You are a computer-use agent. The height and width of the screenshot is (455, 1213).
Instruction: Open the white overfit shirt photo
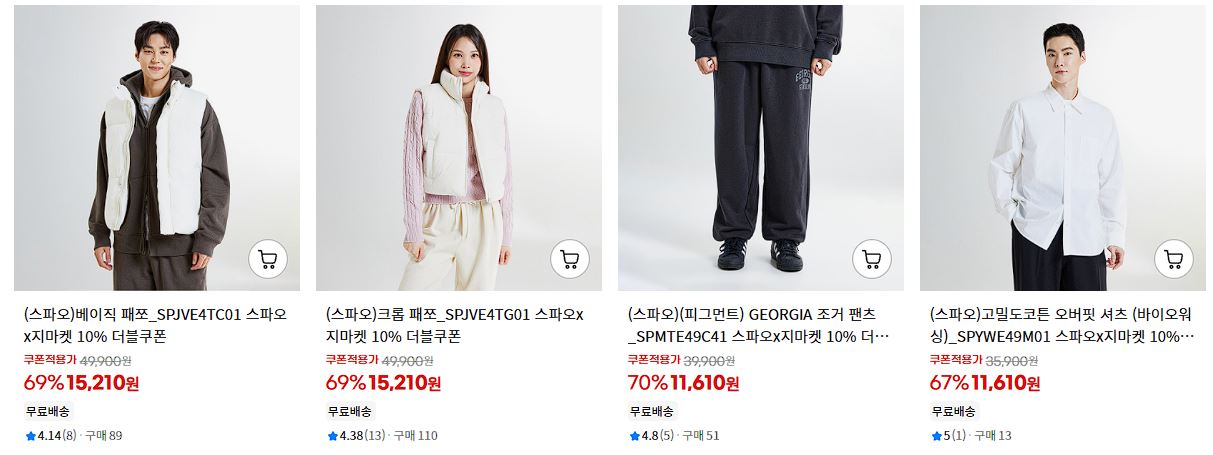click(1063, 148)
